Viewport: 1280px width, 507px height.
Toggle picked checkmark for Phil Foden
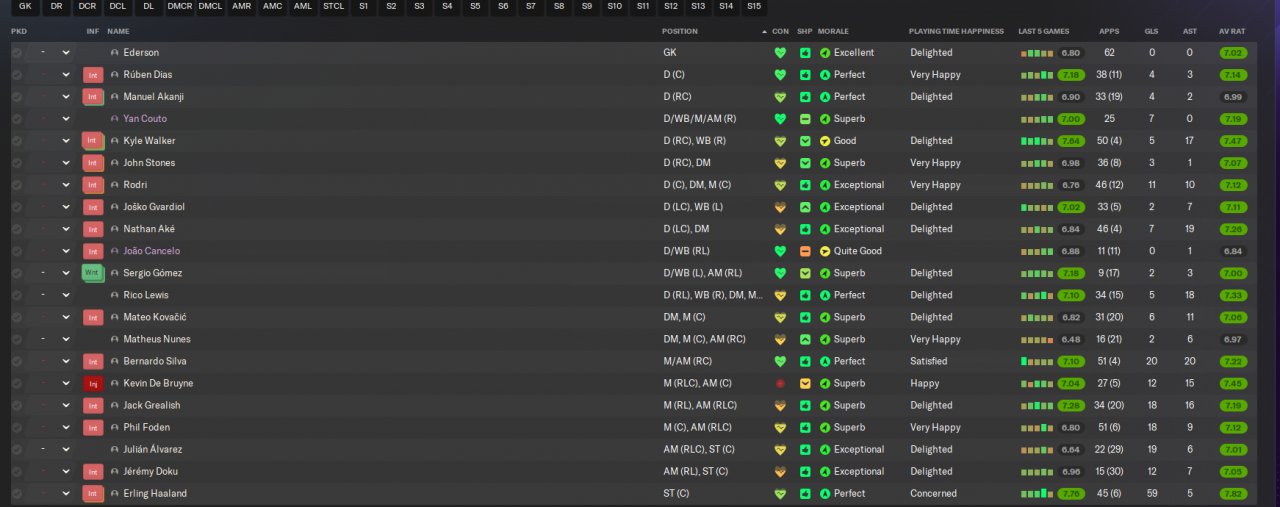pos(17,427)
